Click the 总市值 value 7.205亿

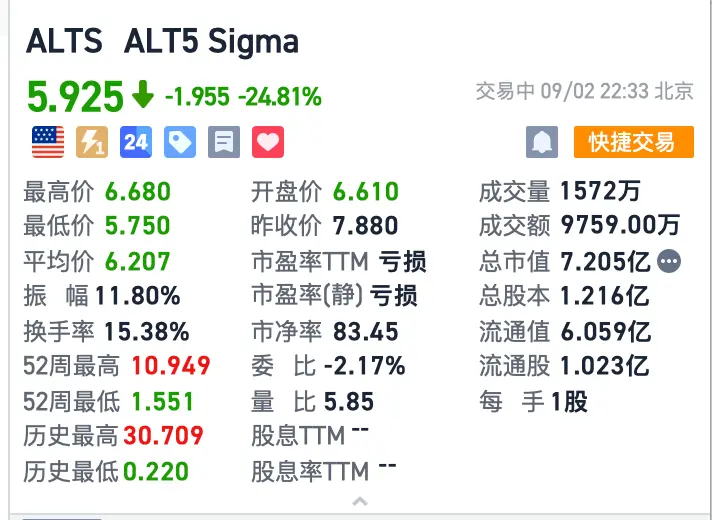coord(605,262)
